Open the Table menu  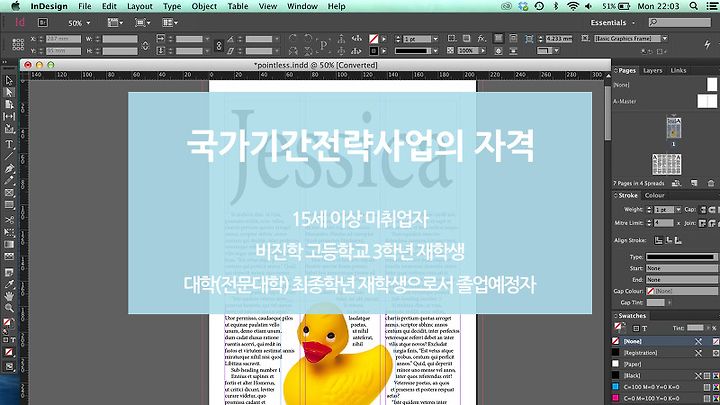click(x=237, y=6)
